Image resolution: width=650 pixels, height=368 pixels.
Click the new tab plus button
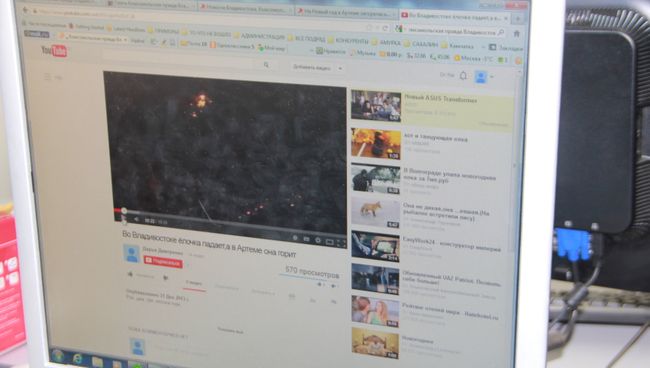(518, 19)
